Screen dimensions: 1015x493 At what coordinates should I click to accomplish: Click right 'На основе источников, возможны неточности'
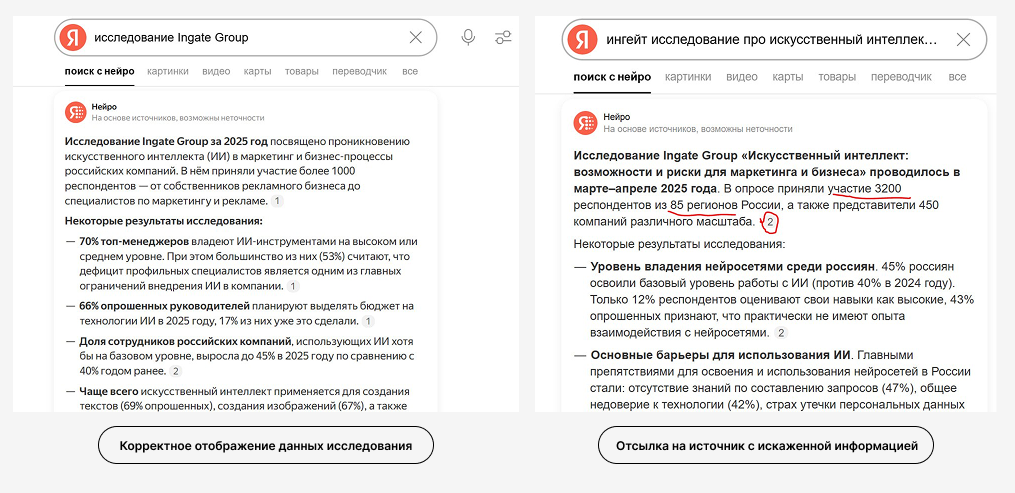click(x=698, y=129)
